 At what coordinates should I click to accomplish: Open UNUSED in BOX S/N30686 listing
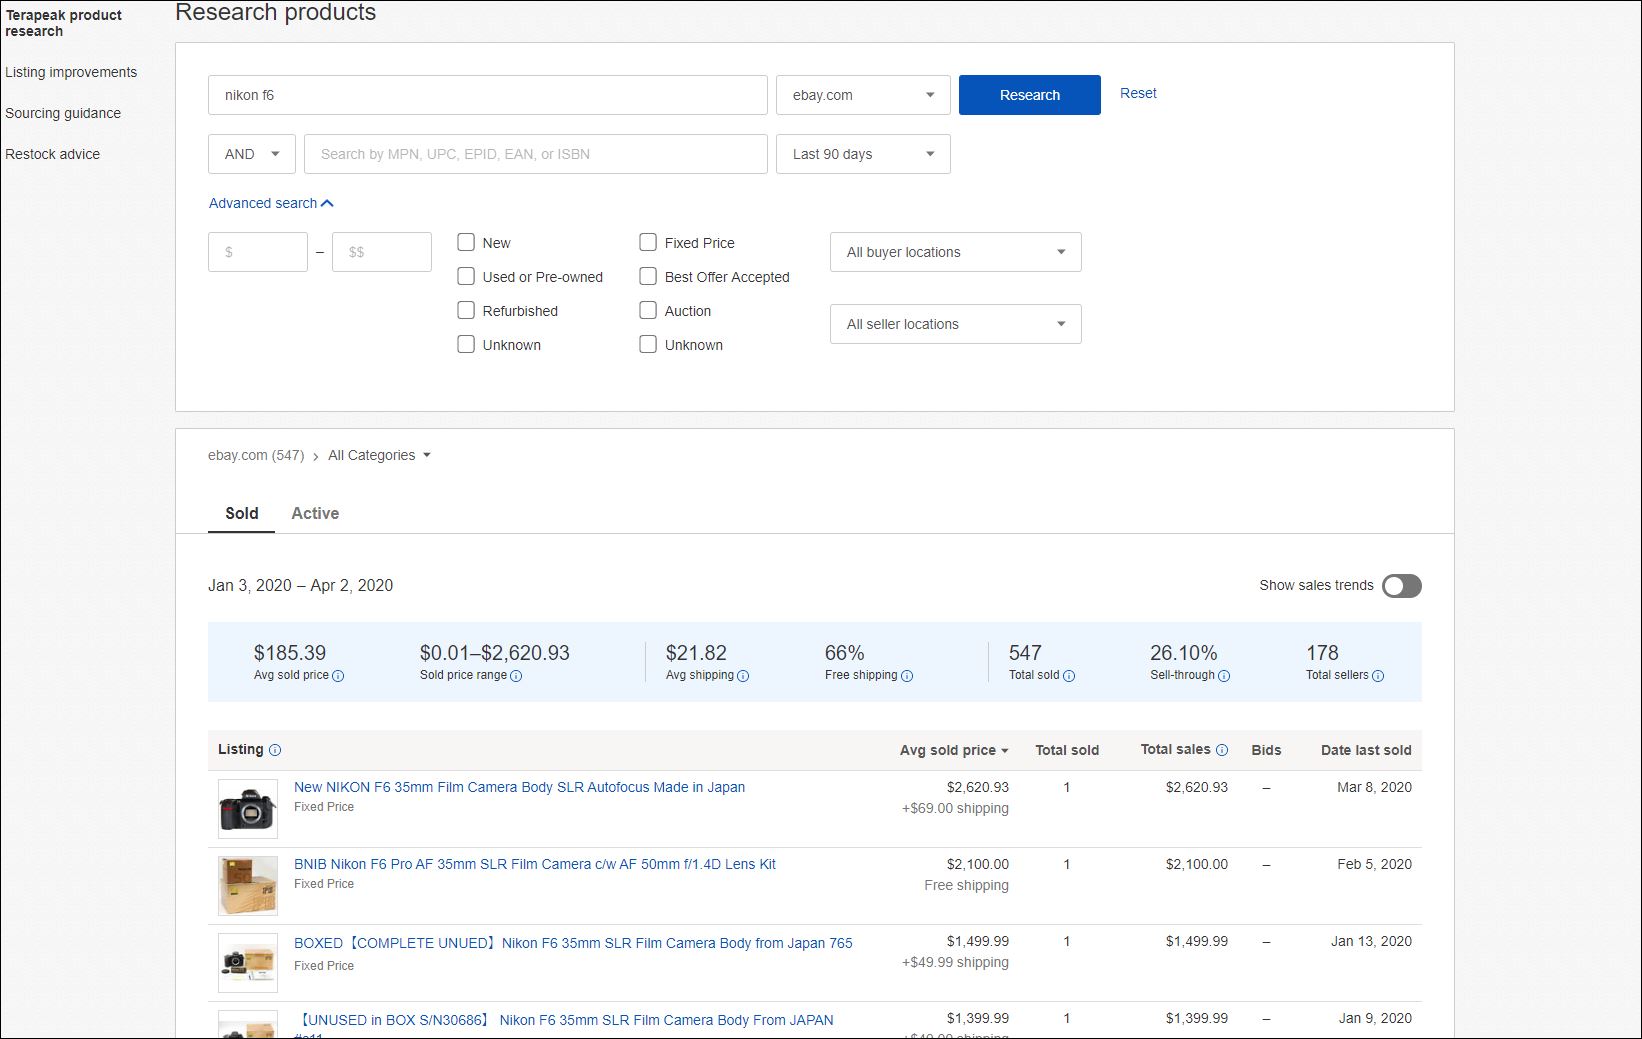[565, 1020]
